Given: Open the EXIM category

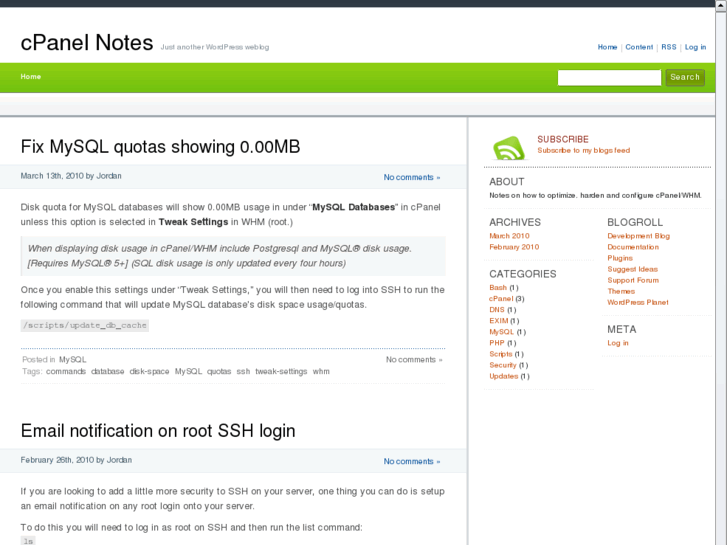Looking at the screenshot, I should 498,321.
